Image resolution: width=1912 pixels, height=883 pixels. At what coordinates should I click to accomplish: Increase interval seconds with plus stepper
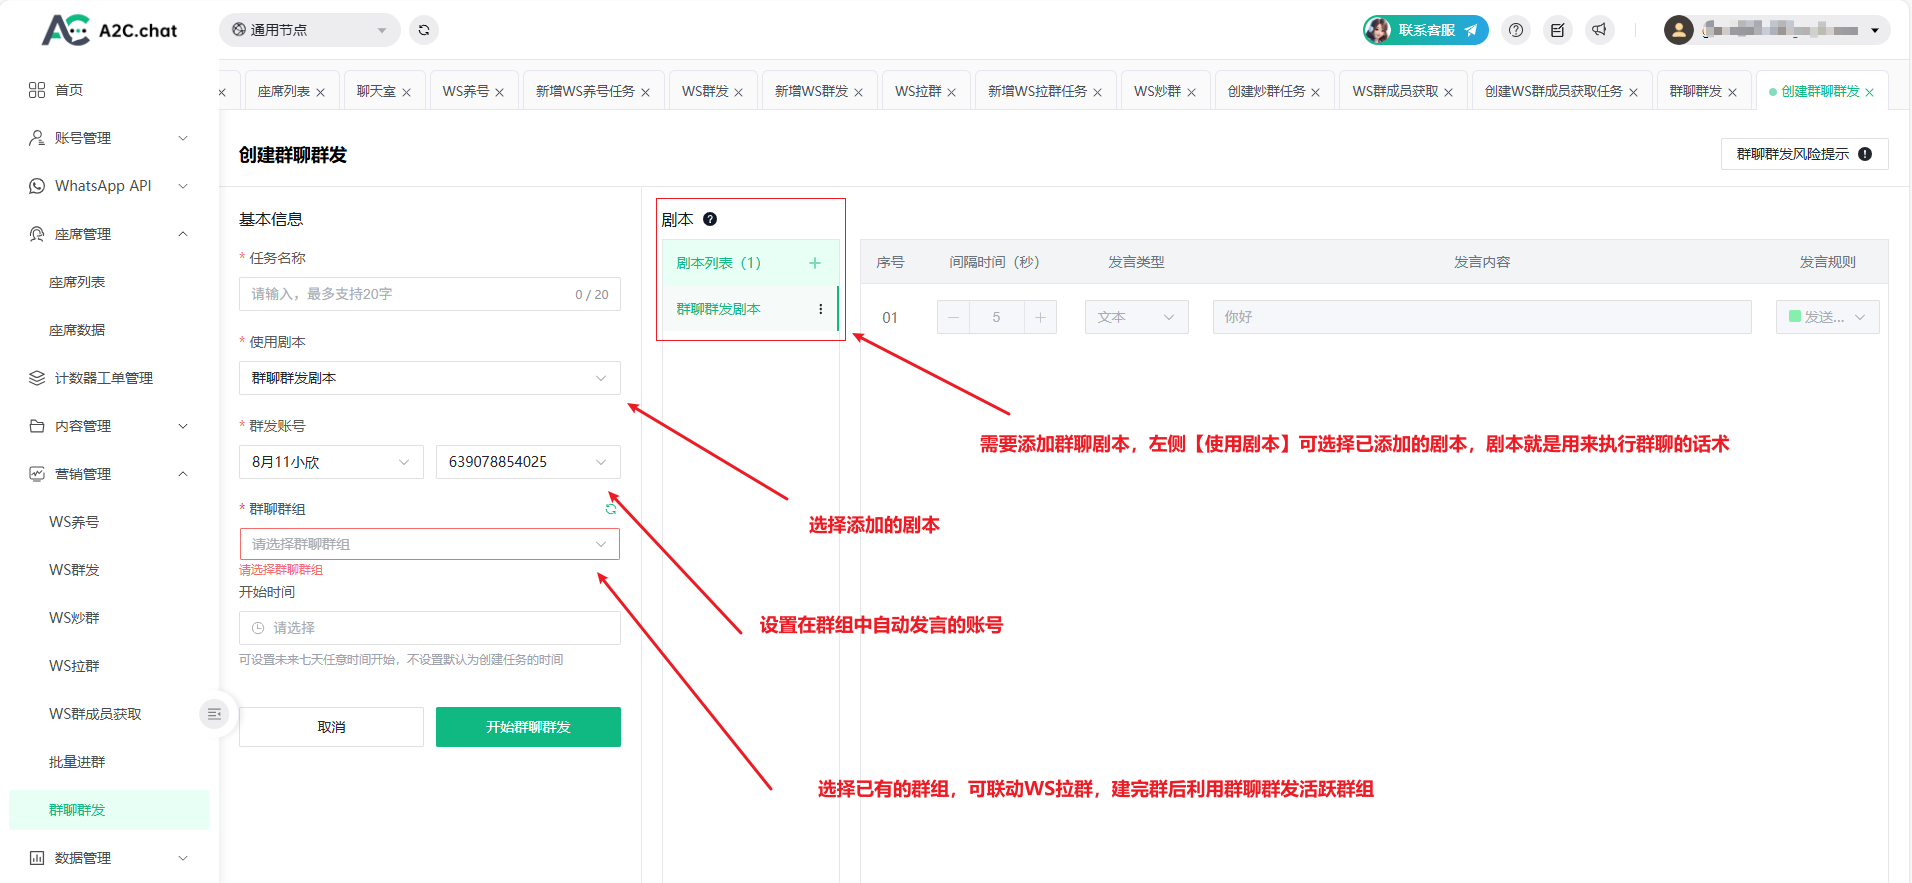pyautogui.click(x=1040, y=317)
